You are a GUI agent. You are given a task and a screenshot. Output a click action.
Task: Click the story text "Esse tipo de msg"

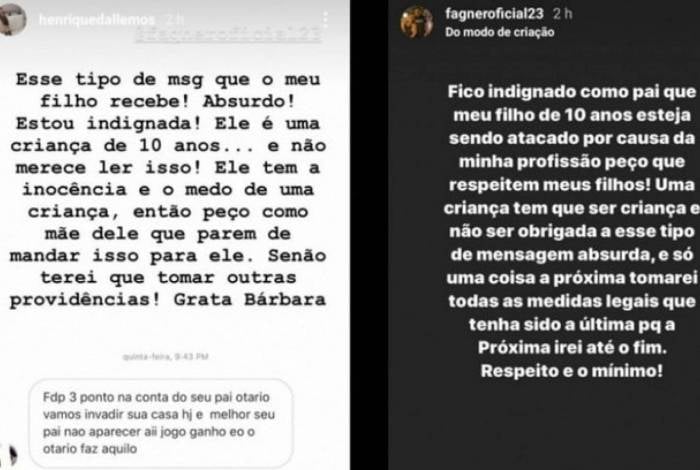(110, 79)
